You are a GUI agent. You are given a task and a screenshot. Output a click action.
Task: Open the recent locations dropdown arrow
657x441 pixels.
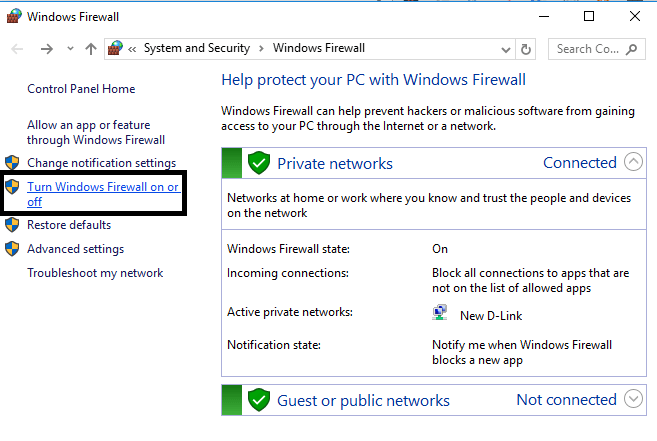69,48
